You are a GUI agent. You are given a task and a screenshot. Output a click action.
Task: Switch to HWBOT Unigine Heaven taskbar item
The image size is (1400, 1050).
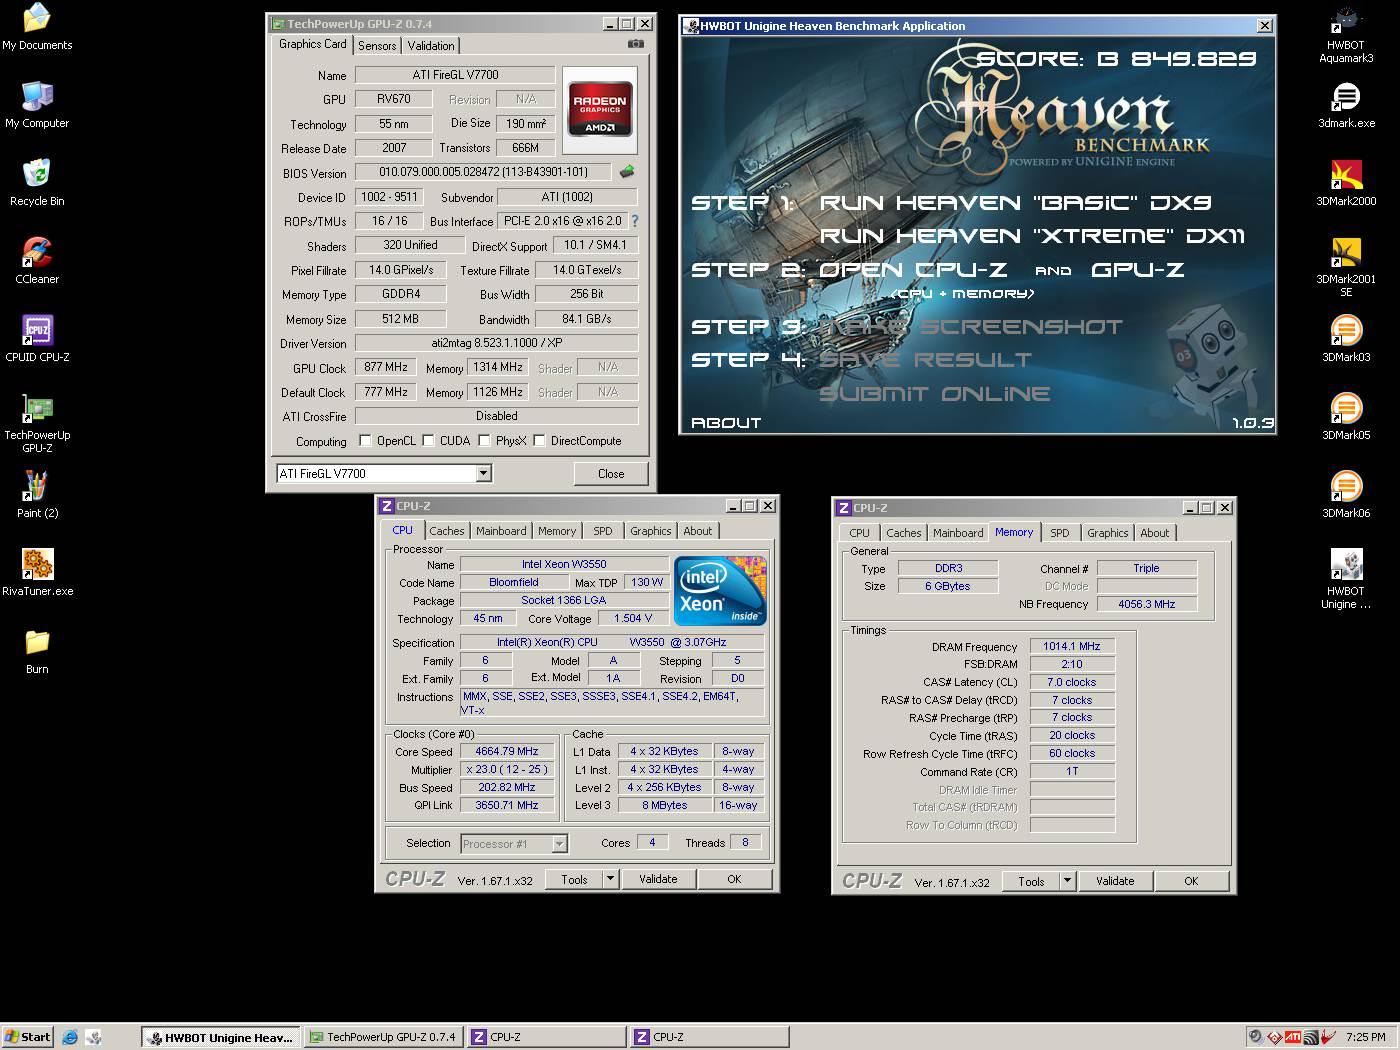pos(220,1037)
